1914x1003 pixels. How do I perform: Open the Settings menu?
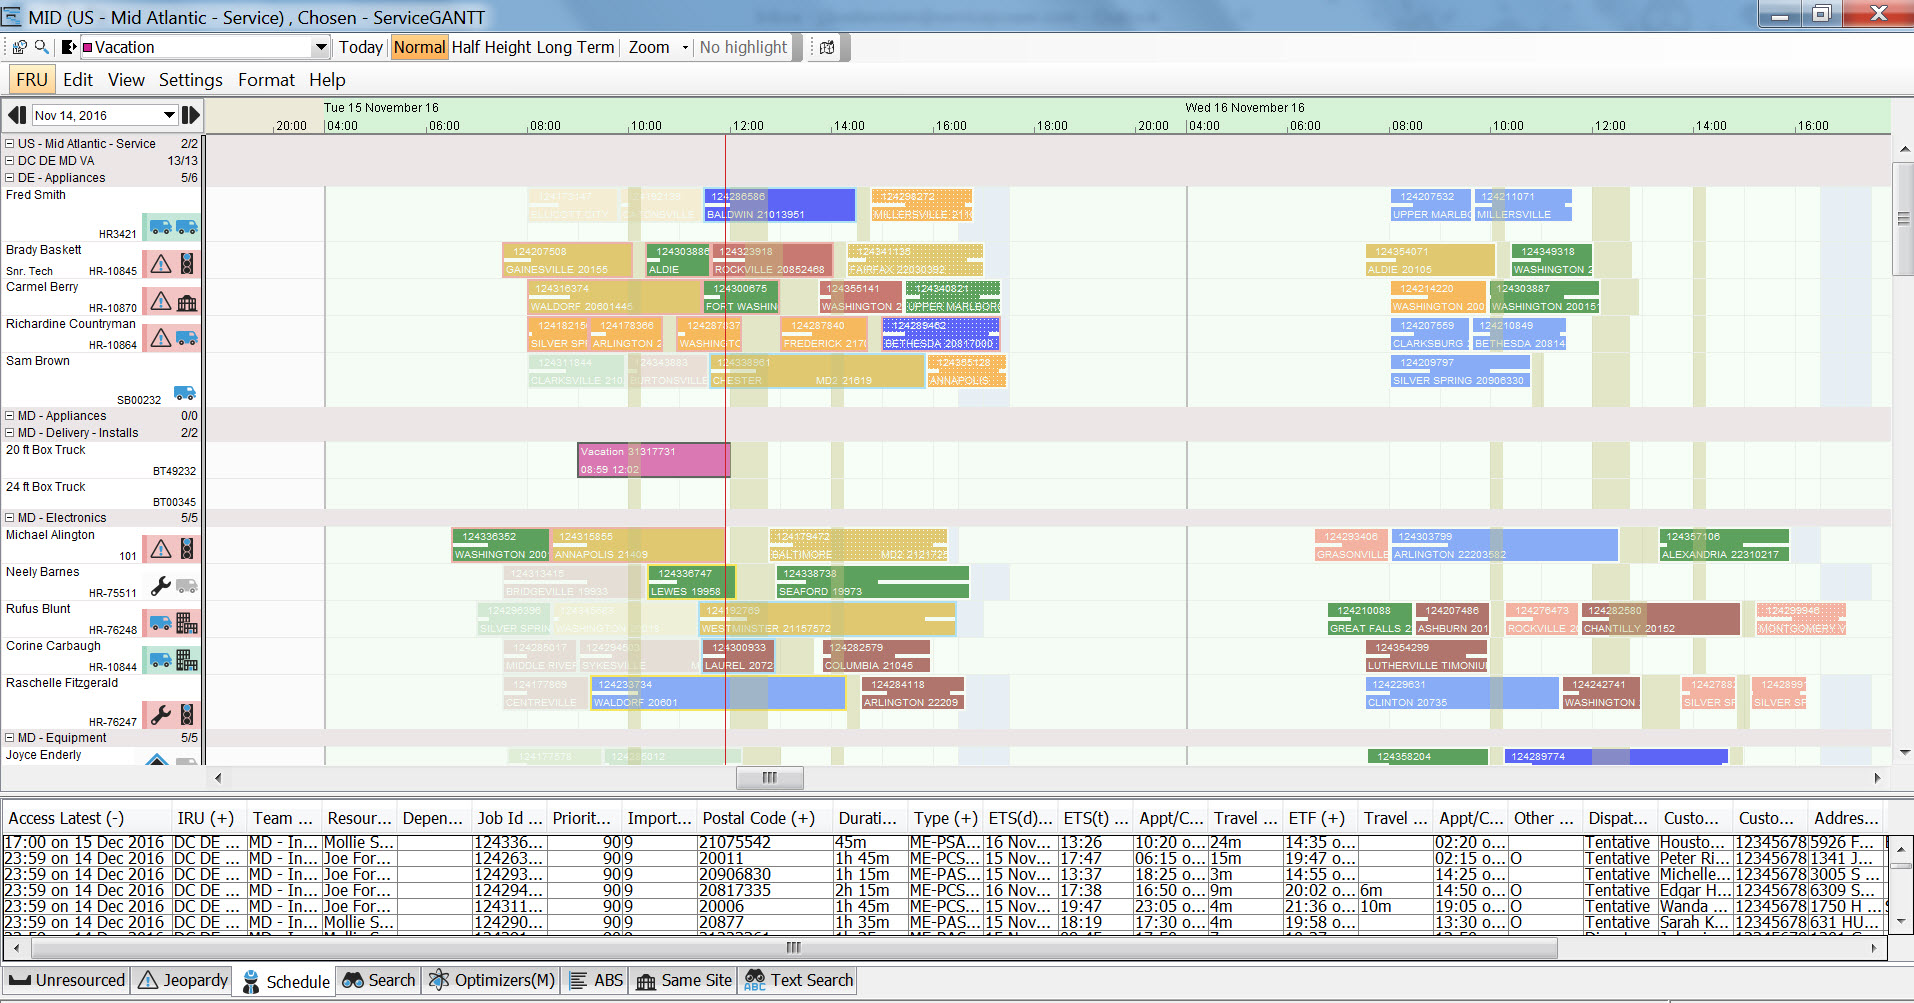click(x=191, y=80)
